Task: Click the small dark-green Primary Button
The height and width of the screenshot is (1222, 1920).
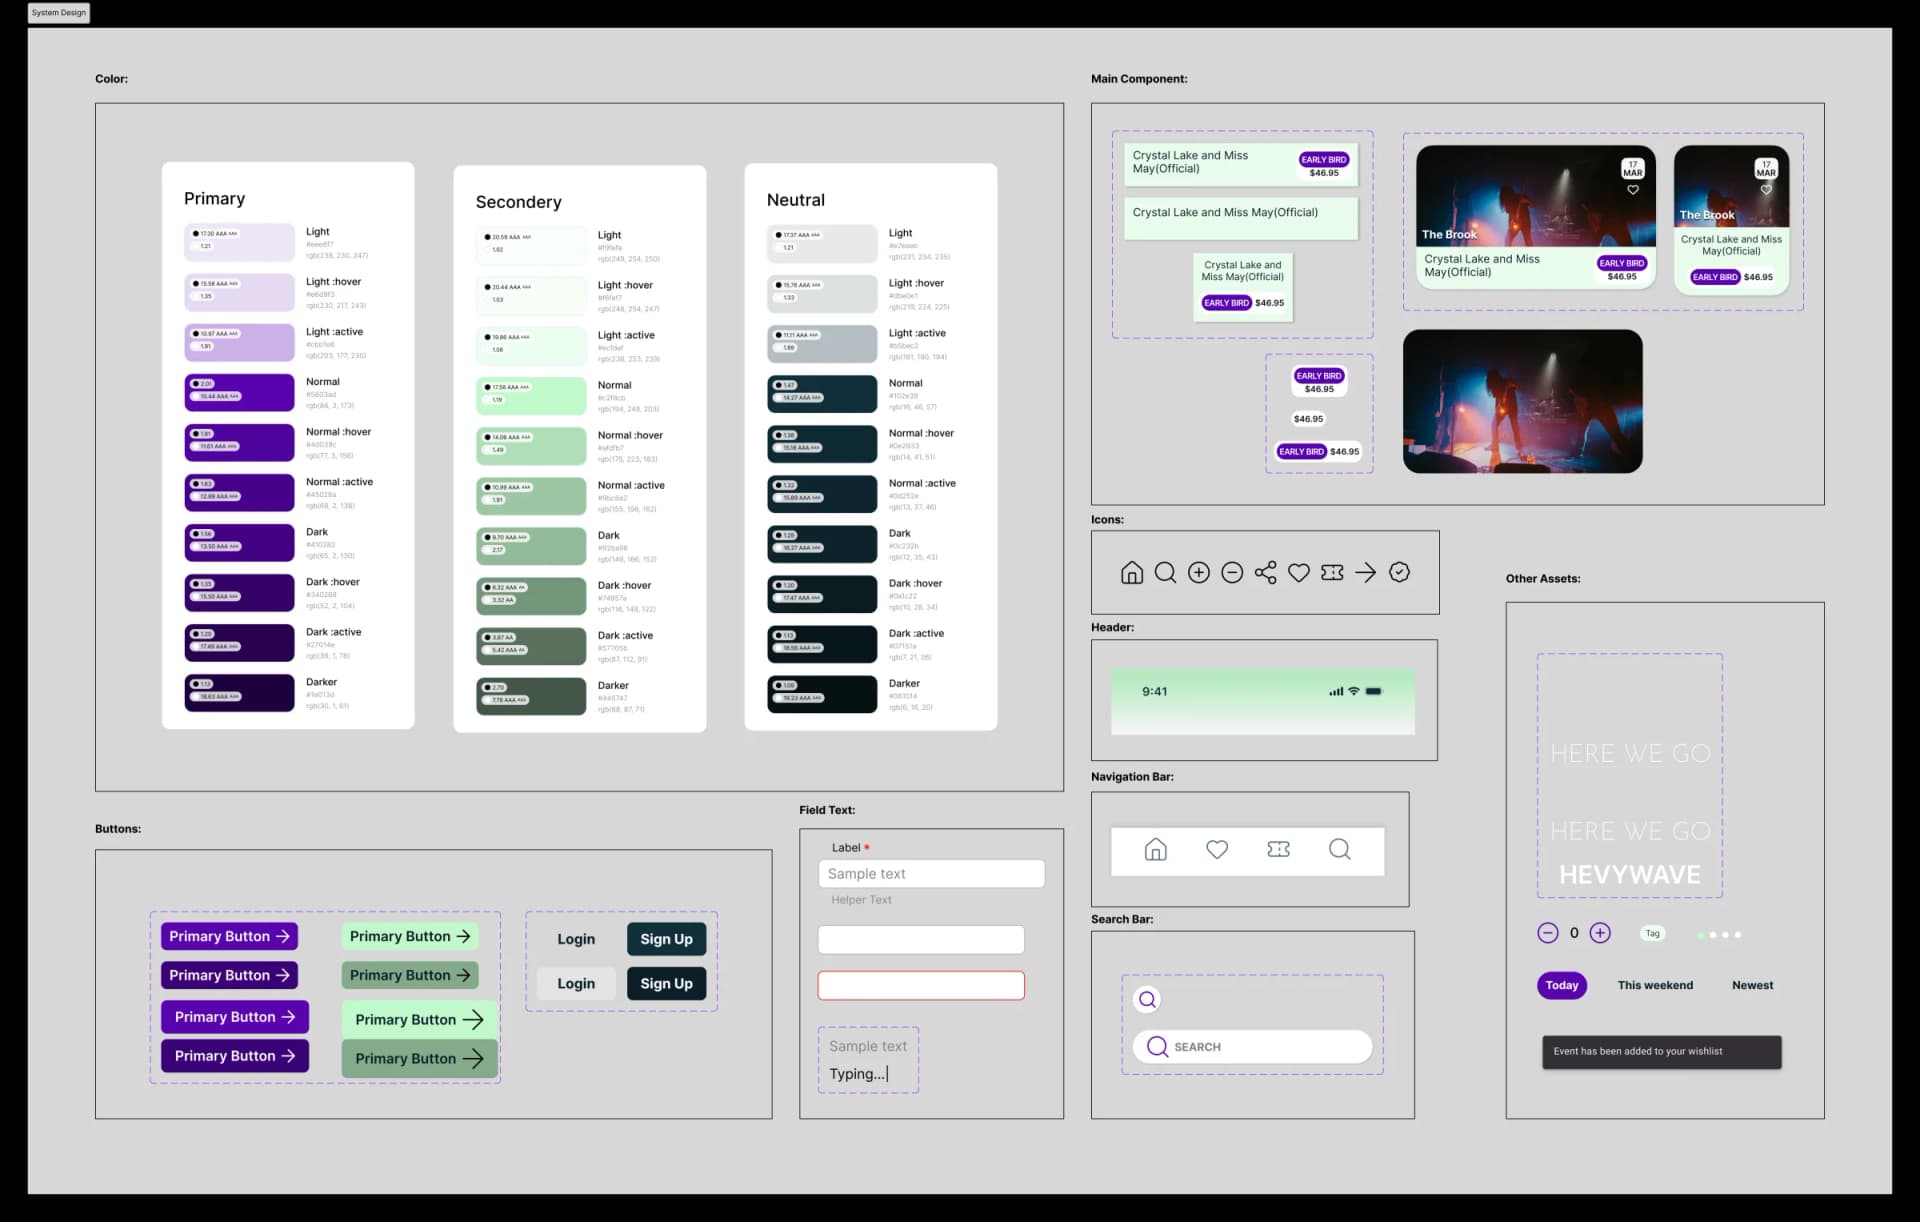Action: click(x=410, y=975)
